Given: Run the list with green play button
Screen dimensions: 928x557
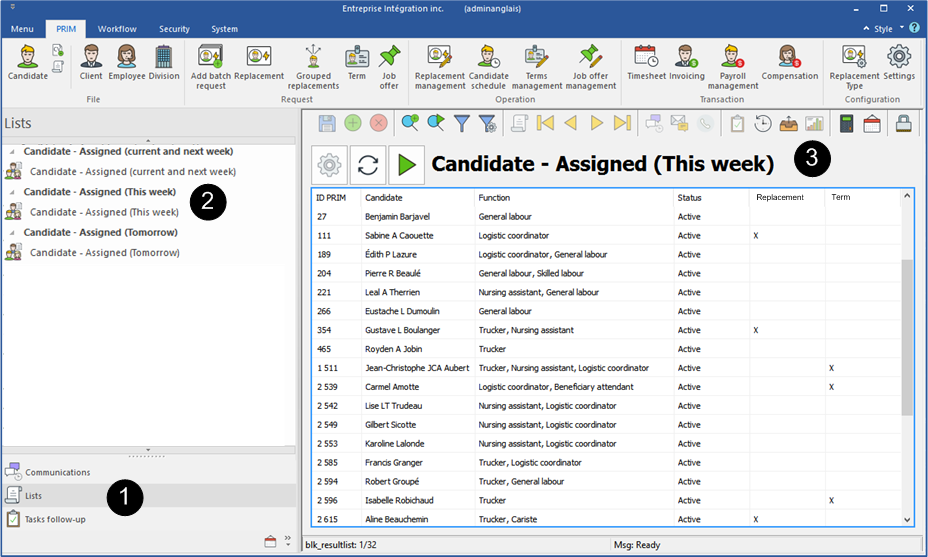Looking at the screenshot, I should click(x=407, y=165).
